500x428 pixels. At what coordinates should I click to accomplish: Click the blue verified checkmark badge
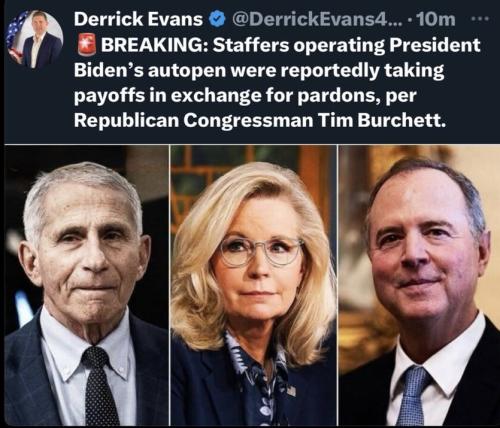217,19
